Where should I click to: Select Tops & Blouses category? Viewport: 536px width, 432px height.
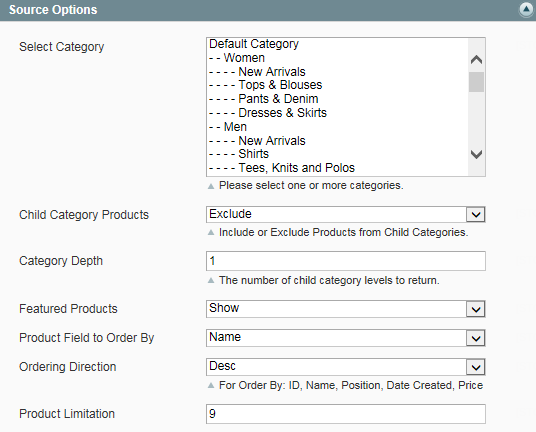click(x=337, y=85)
